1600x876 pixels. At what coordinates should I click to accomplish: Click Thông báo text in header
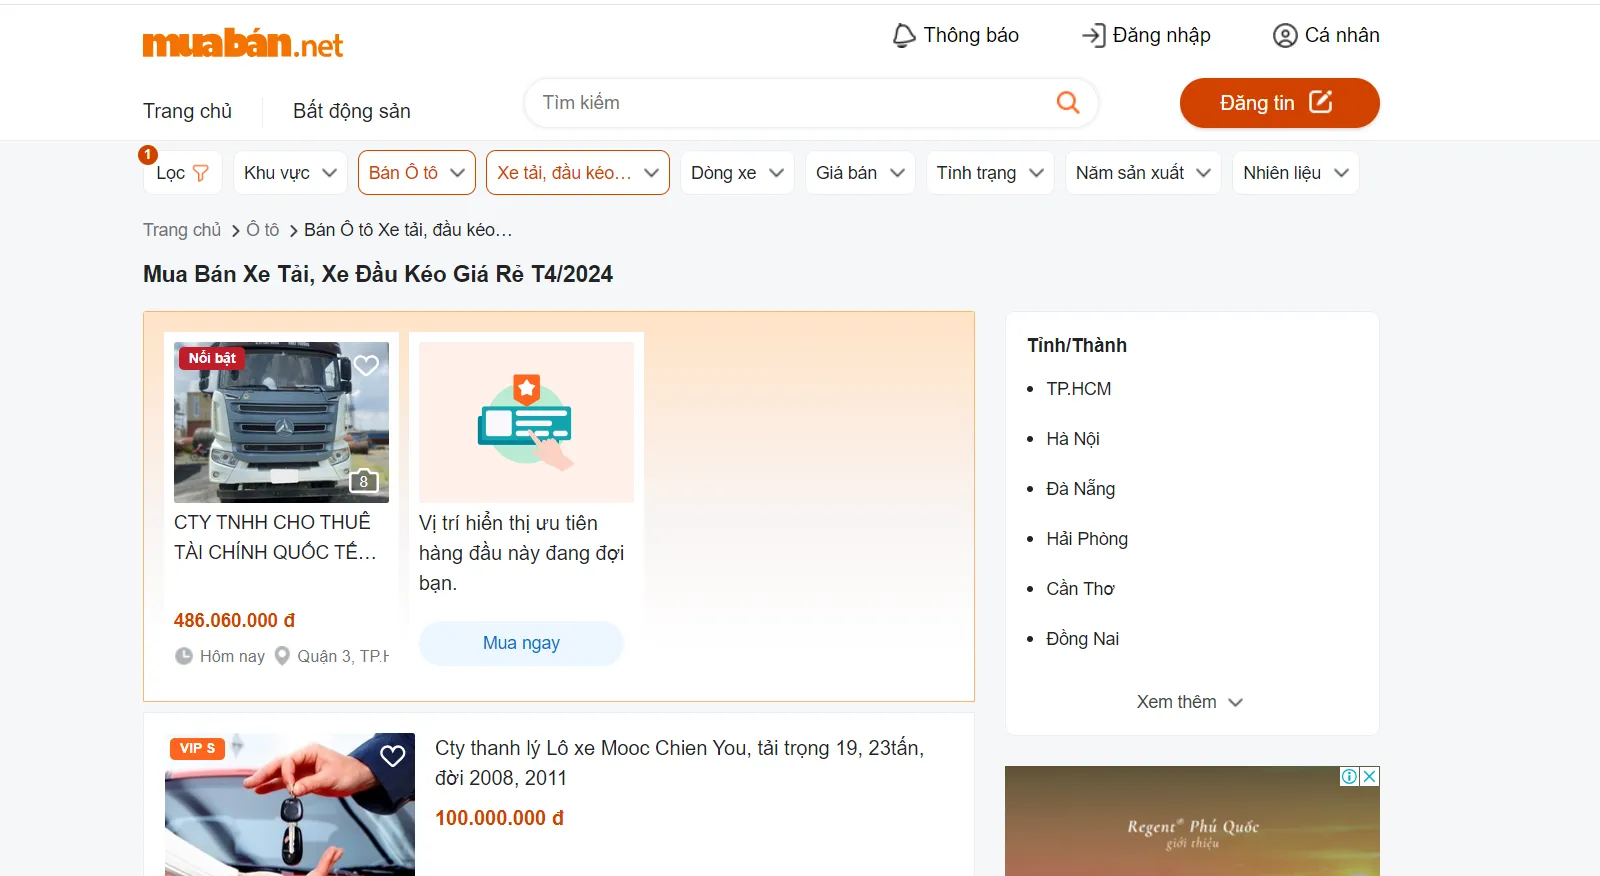point(971,36)
